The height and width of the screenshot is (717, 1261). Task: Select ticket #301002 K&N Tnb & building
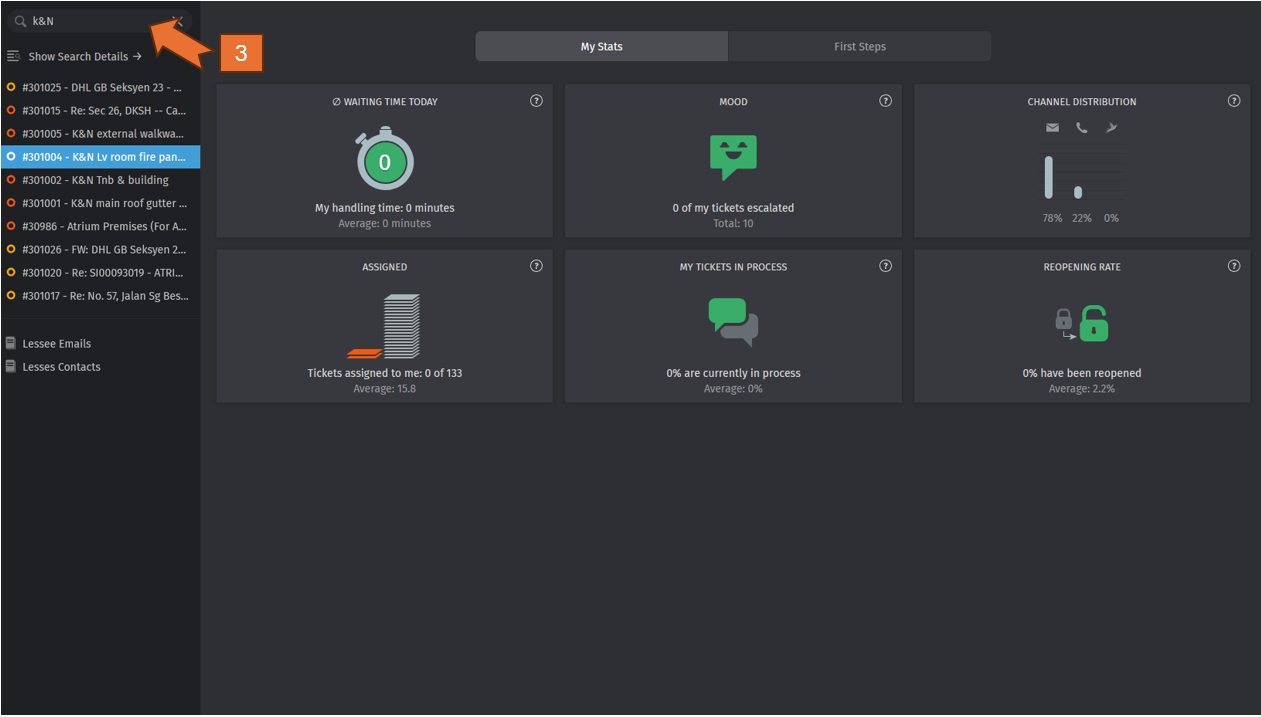pyautogui.click(x=95, y=180)
